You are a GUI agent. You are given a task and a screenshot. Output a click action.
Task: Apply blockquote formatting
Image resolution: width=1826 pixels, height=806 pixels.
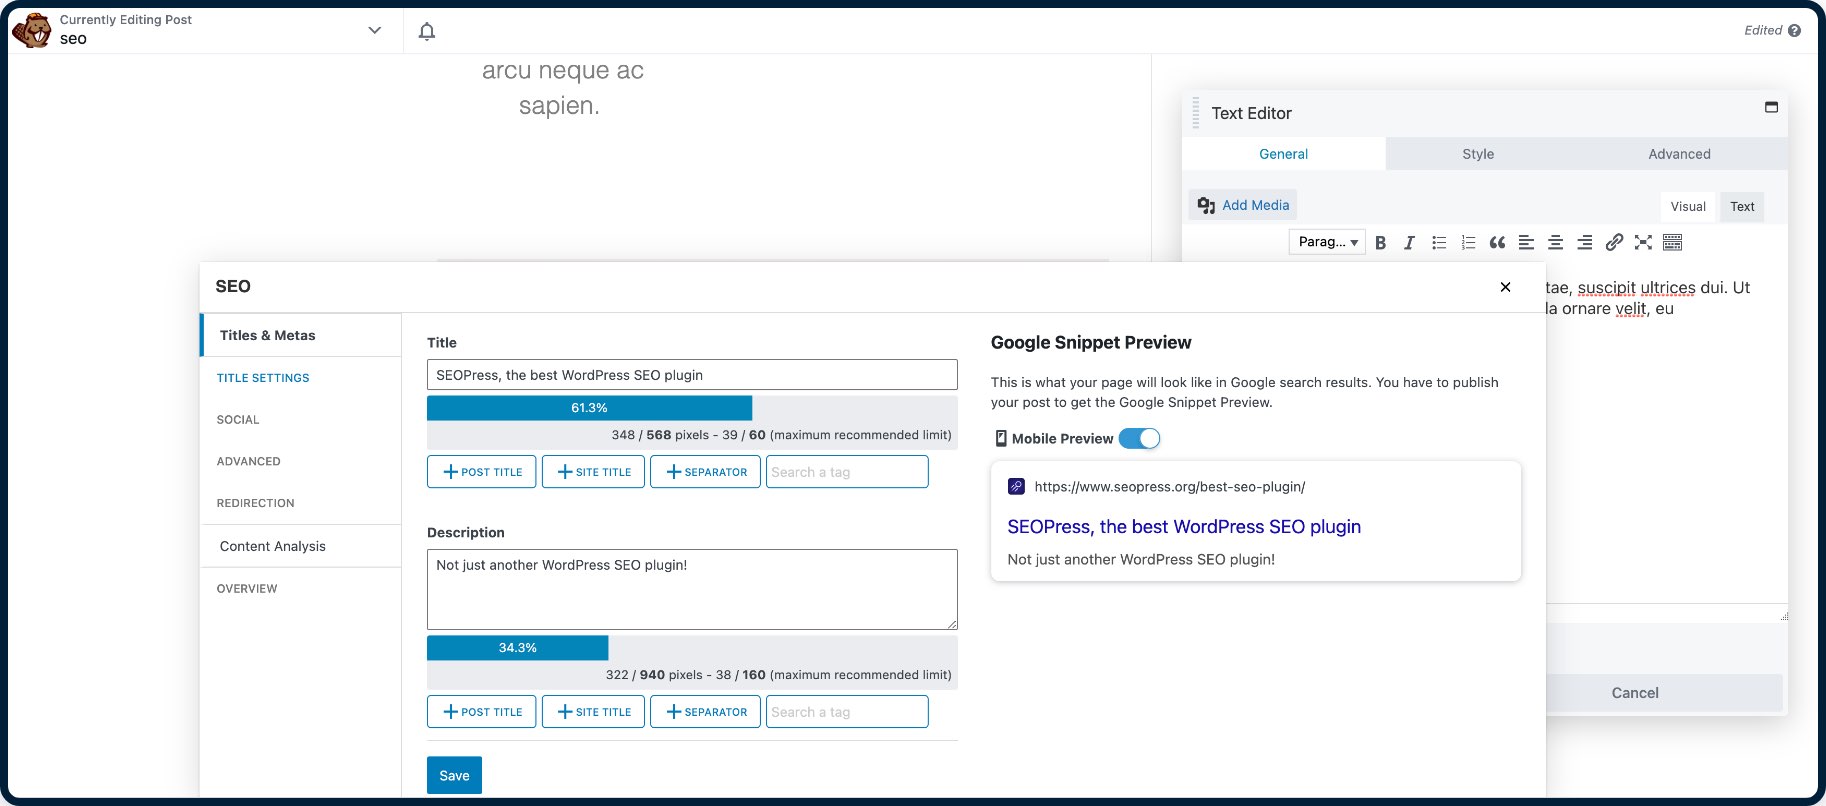(x=1497, y=243)
